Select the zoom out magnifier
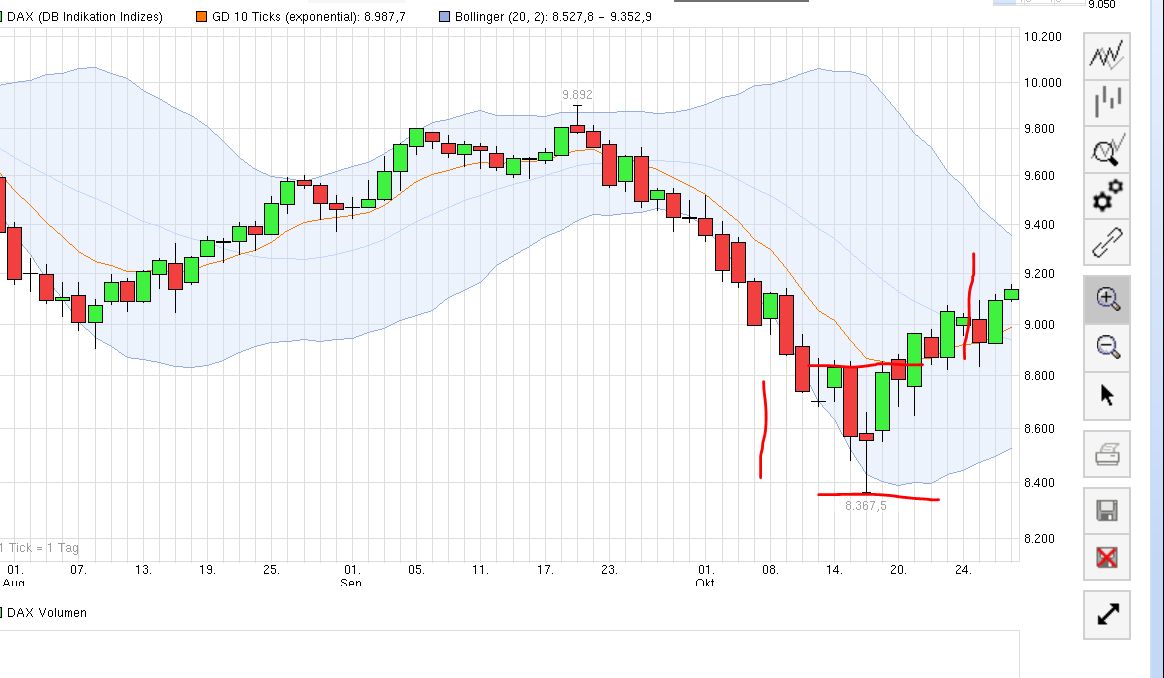1164x678 pixels. pyautogui.click(x=1107, y=347)
